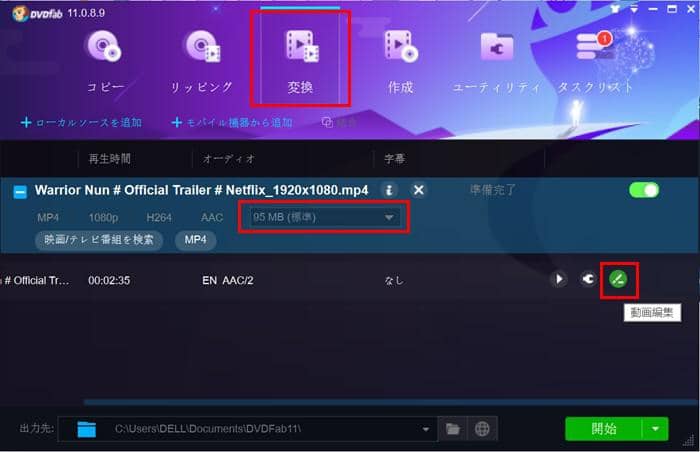700x452 pixels.
Task: Switch to the リッピング (Ripper) module
Action: pyautogui.click(x=202, y=62)
